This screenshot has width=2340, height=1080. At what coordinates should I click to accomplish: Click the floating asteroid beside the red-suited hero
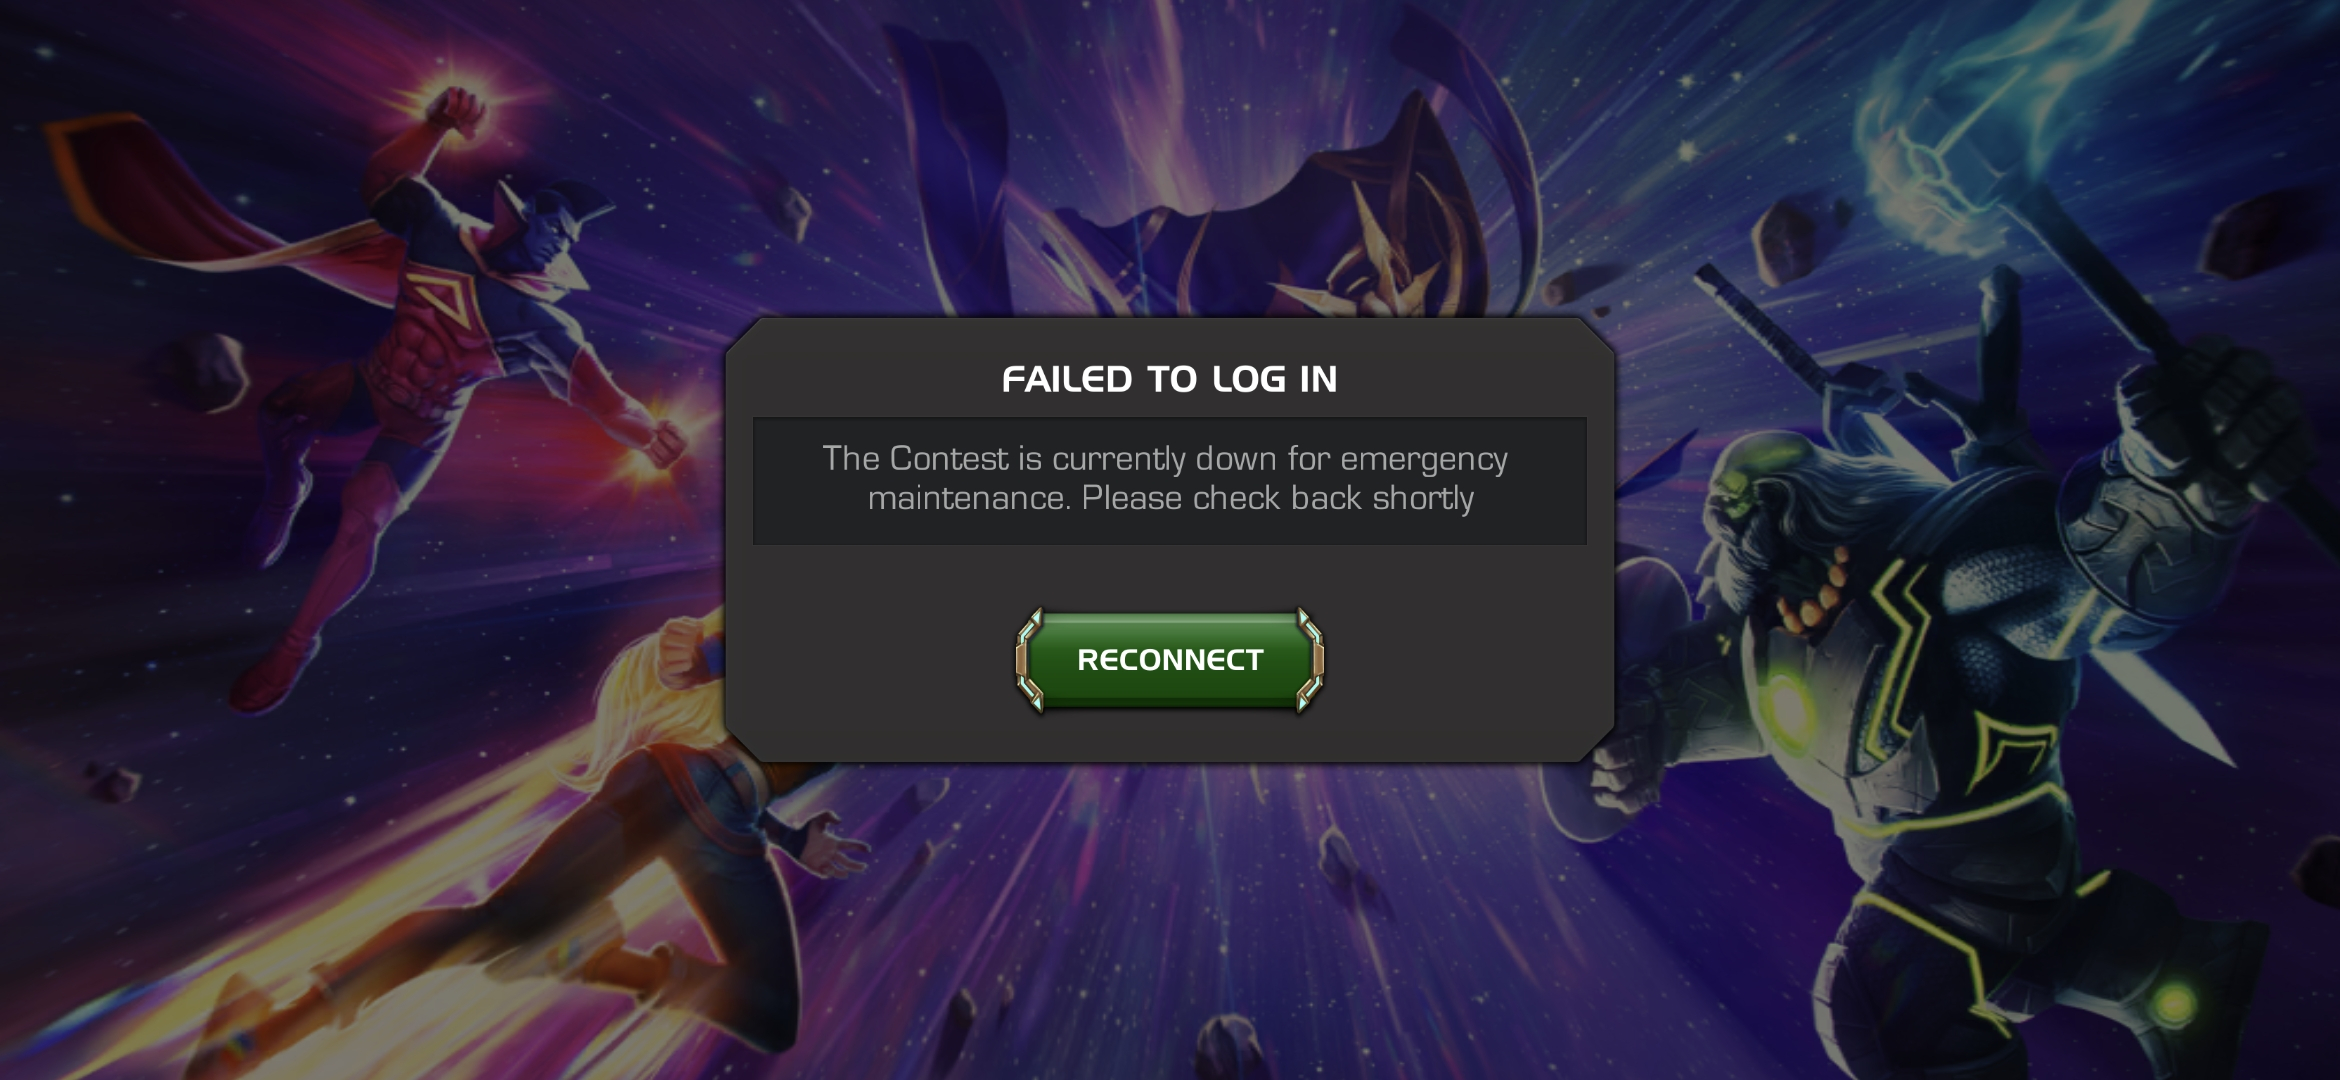(x=205, y=370)
